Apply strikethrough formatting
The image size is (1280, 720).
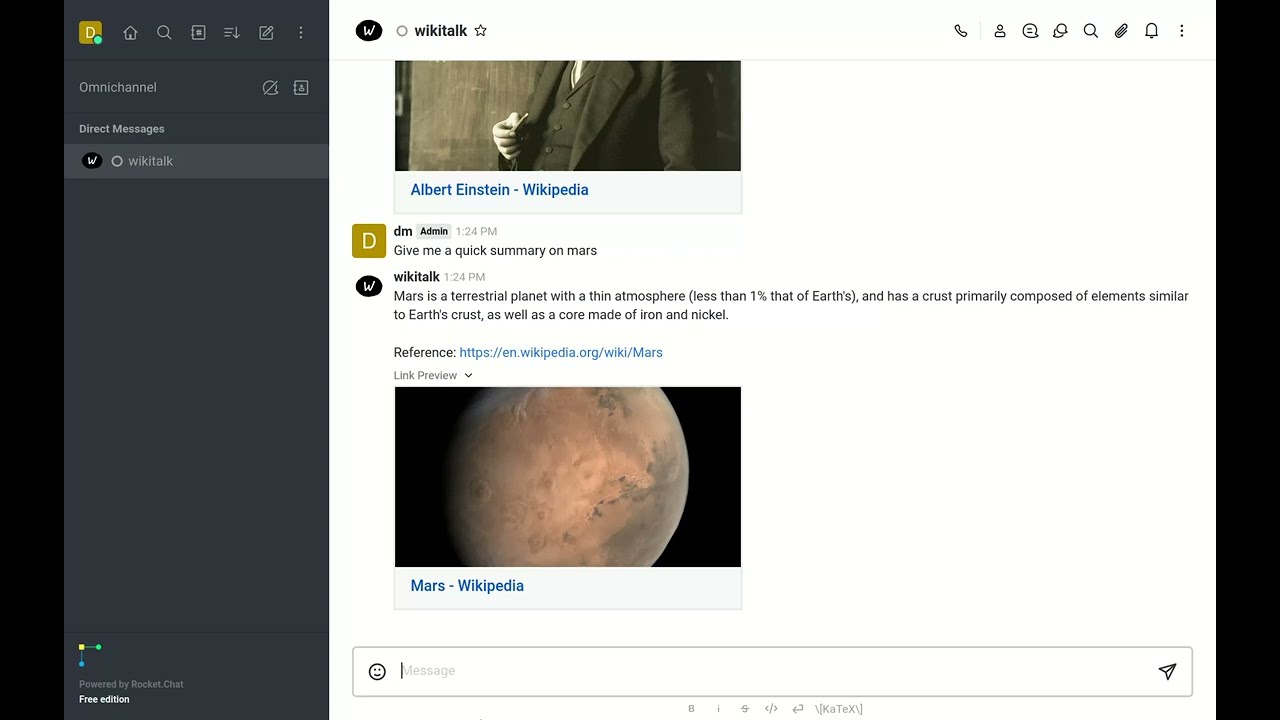(x=744, y=709)
